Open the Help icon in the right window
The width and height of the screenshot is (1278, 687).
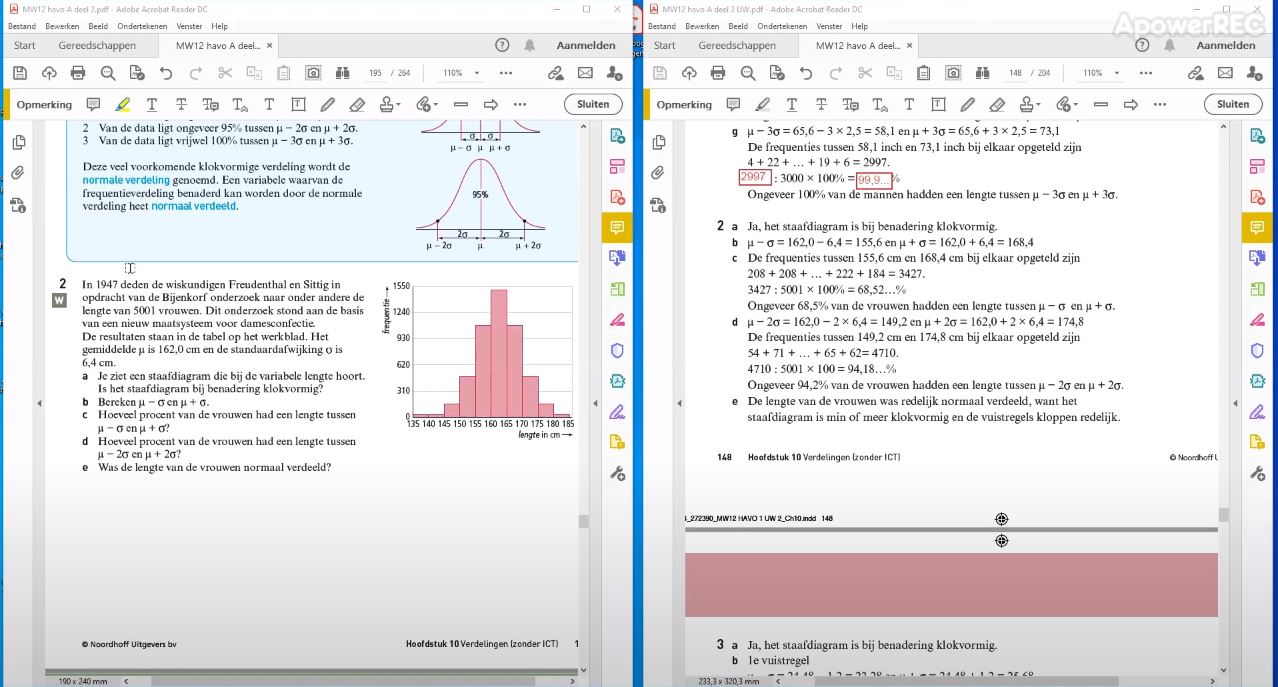pos(1142,45)
